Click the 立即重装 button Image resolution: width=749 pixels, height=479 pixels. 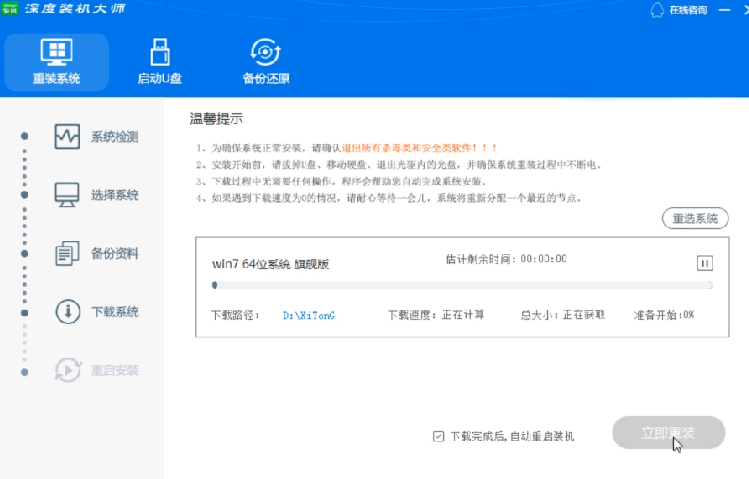click(668, 433)
